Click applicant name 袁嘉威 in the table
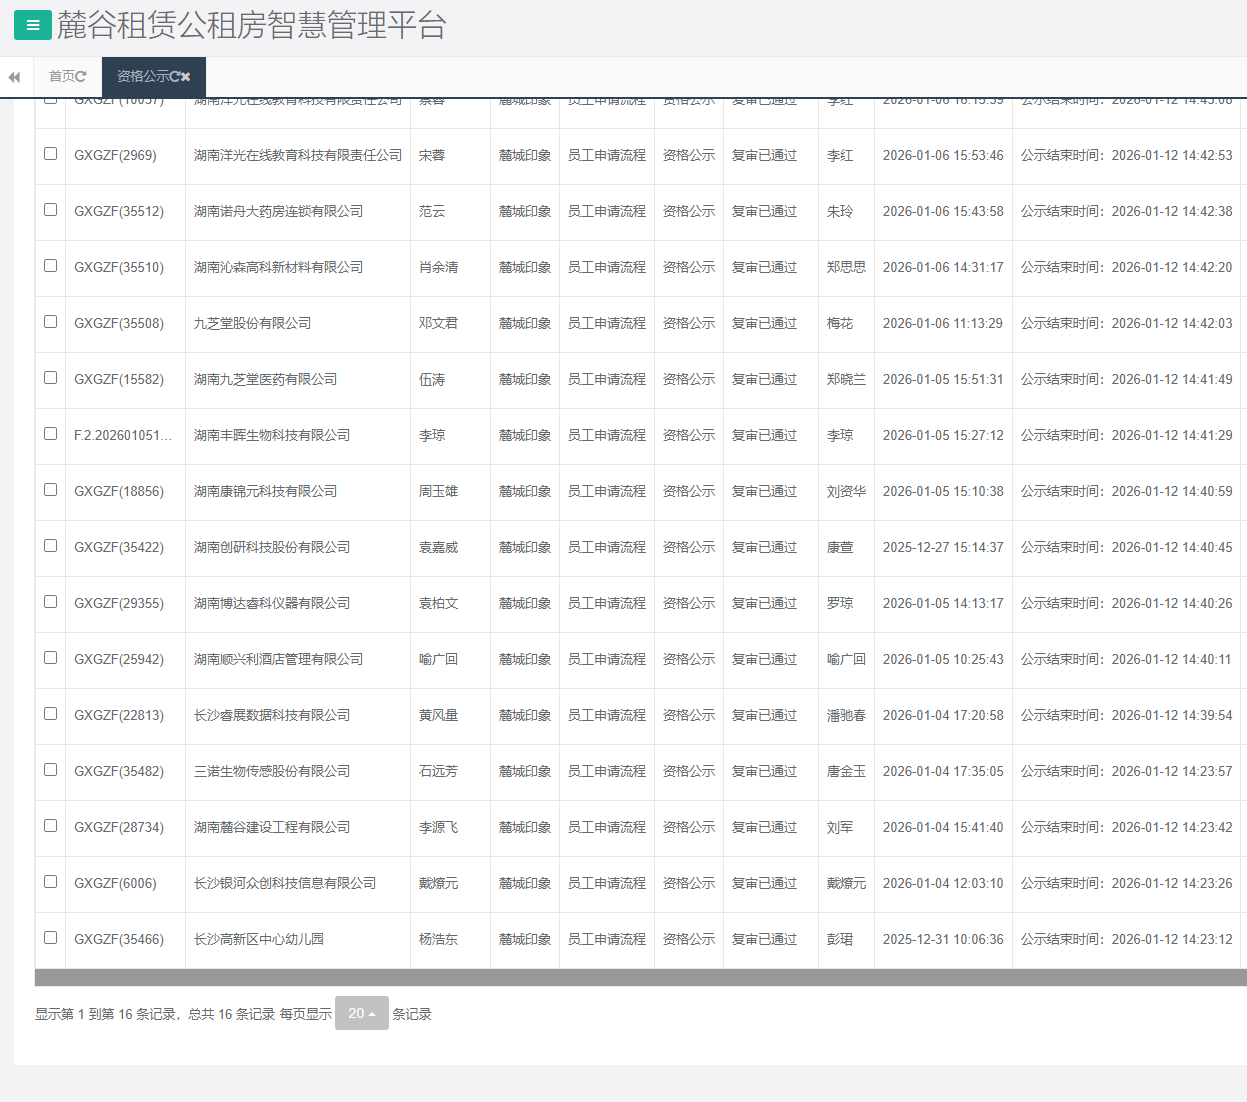Viewport: 1247px width, 1102px height. click(x=438, y=548)
